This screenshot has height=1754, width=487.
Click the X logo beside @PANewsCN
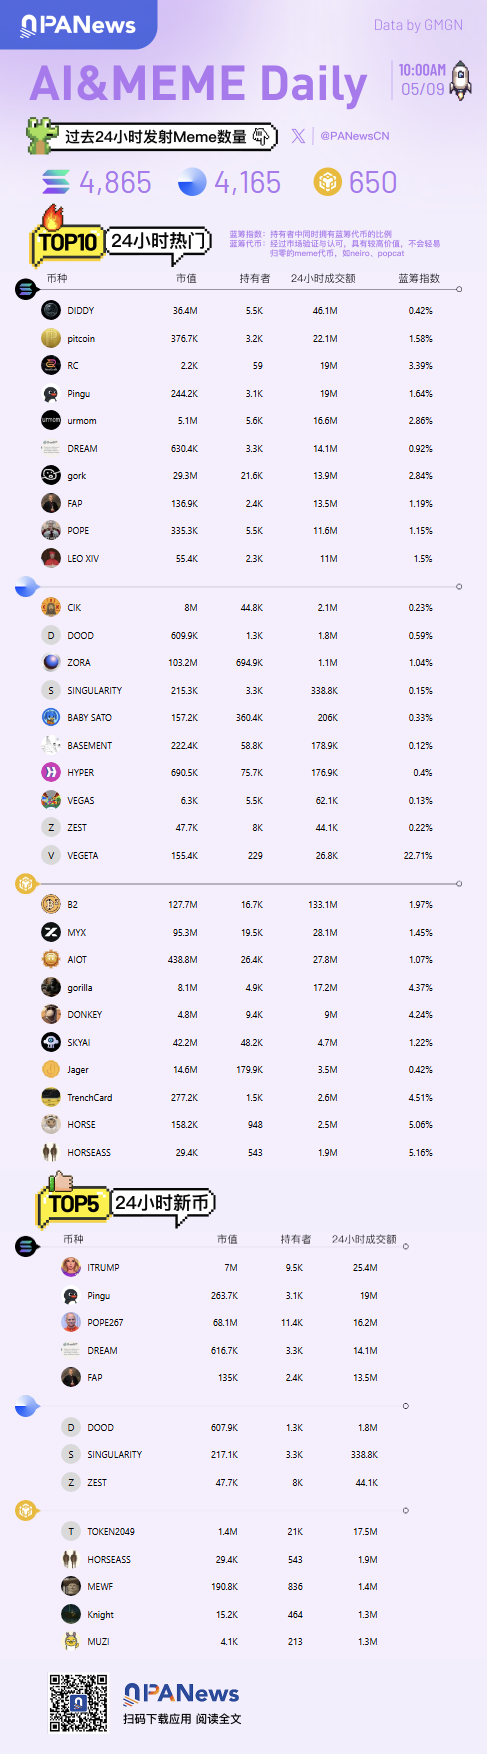coord(298,136)
